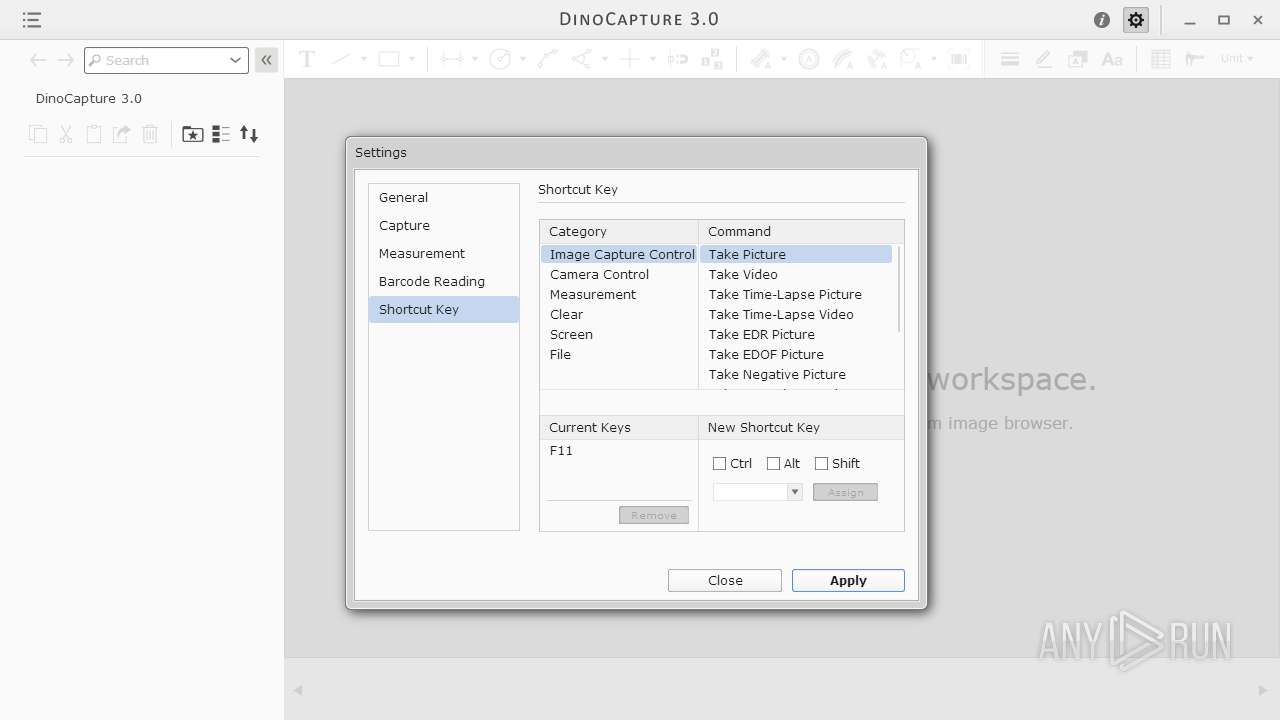Click the Cut scissors icon
This screenshot has width=1280, height=720.
coord(66,134)
